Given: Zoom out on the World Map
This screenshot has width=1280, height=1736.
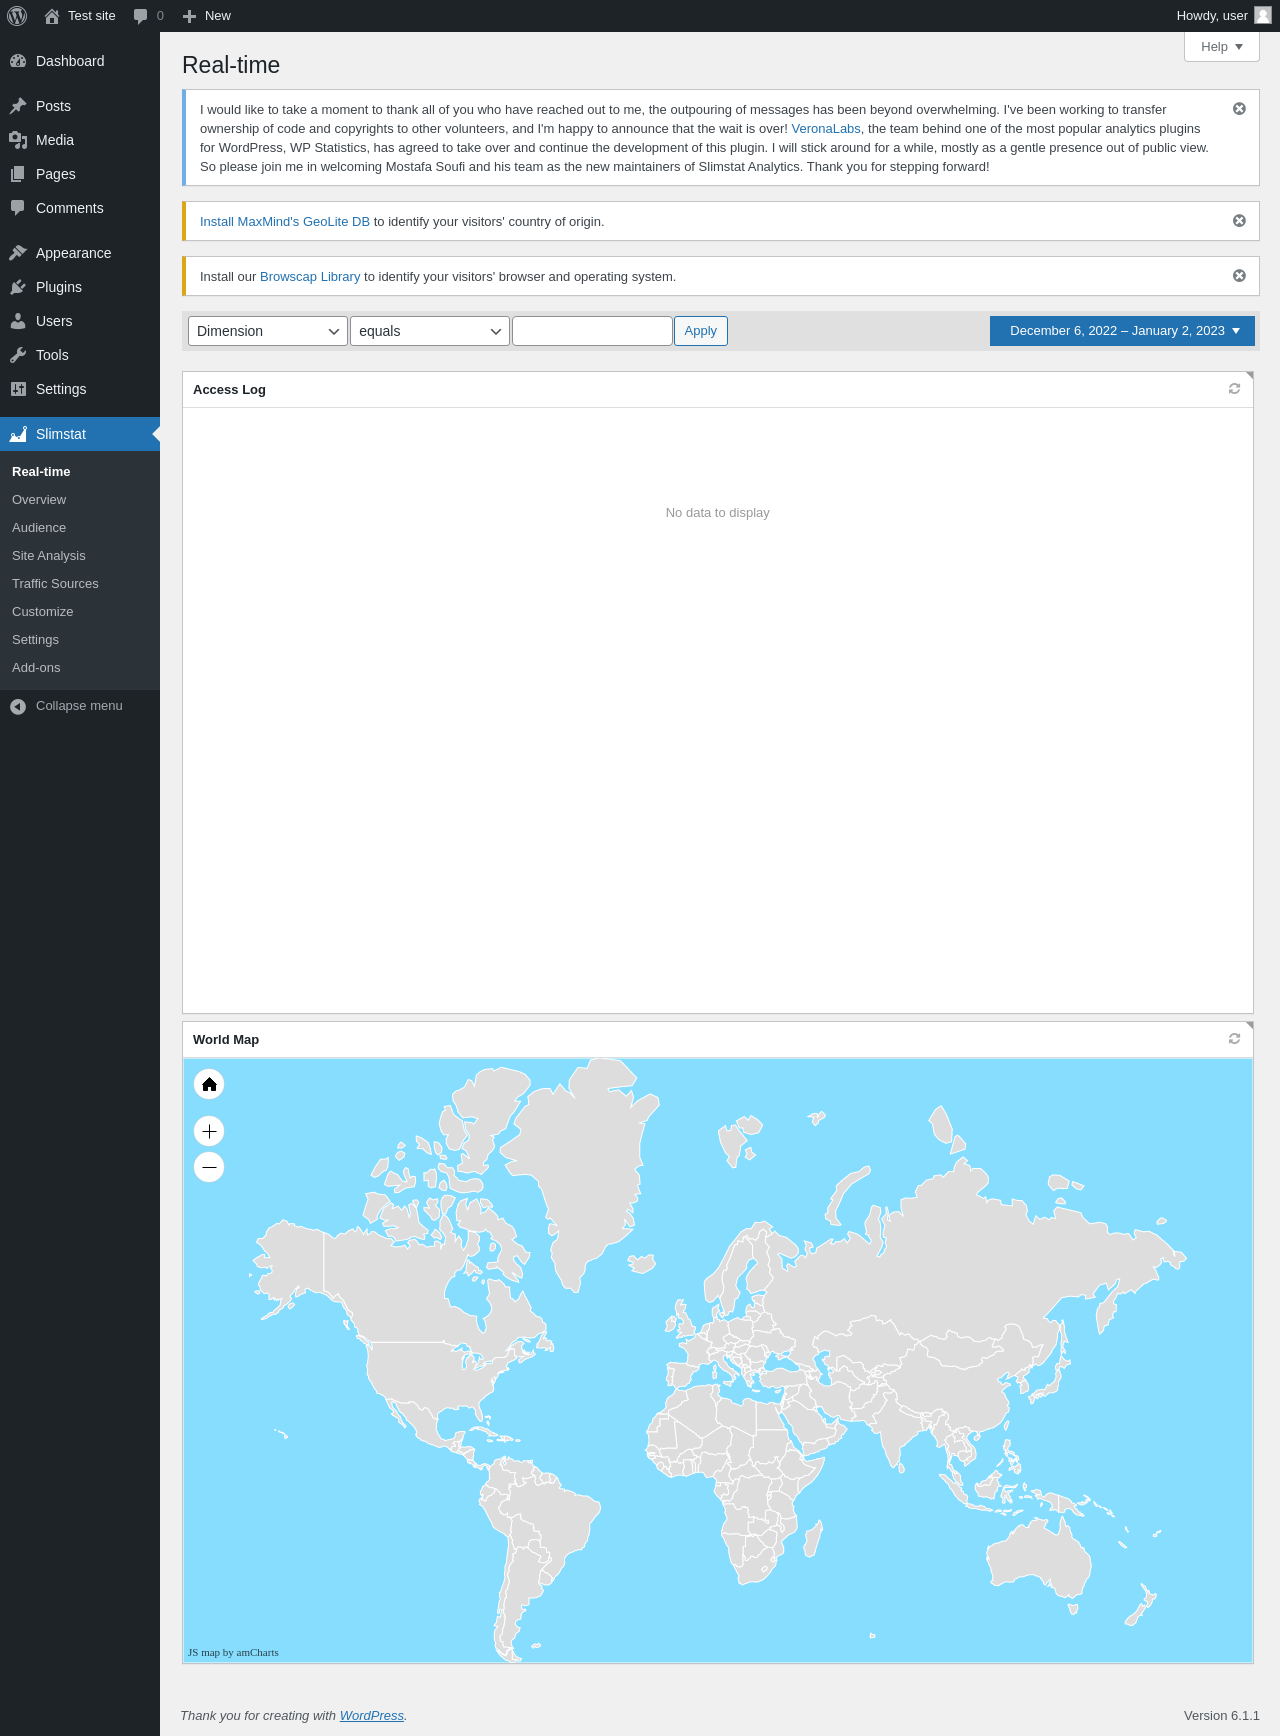Looking at the screenshot, I should 209,1167.
